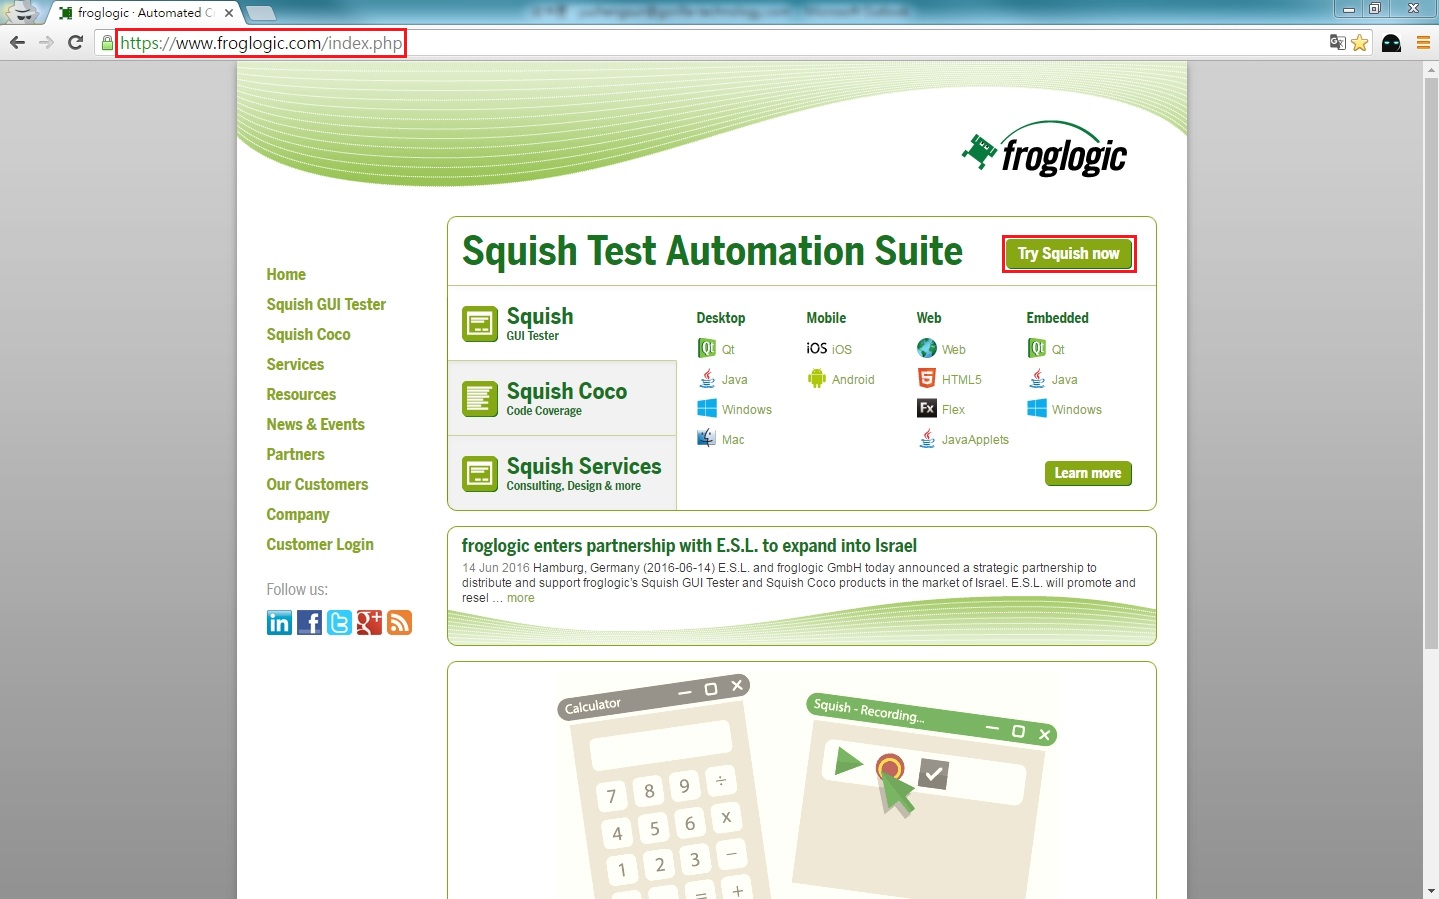Click the Android icon in the Mobile column
The width and height of the screenshot is (1439, 899).
pos(817,380)
